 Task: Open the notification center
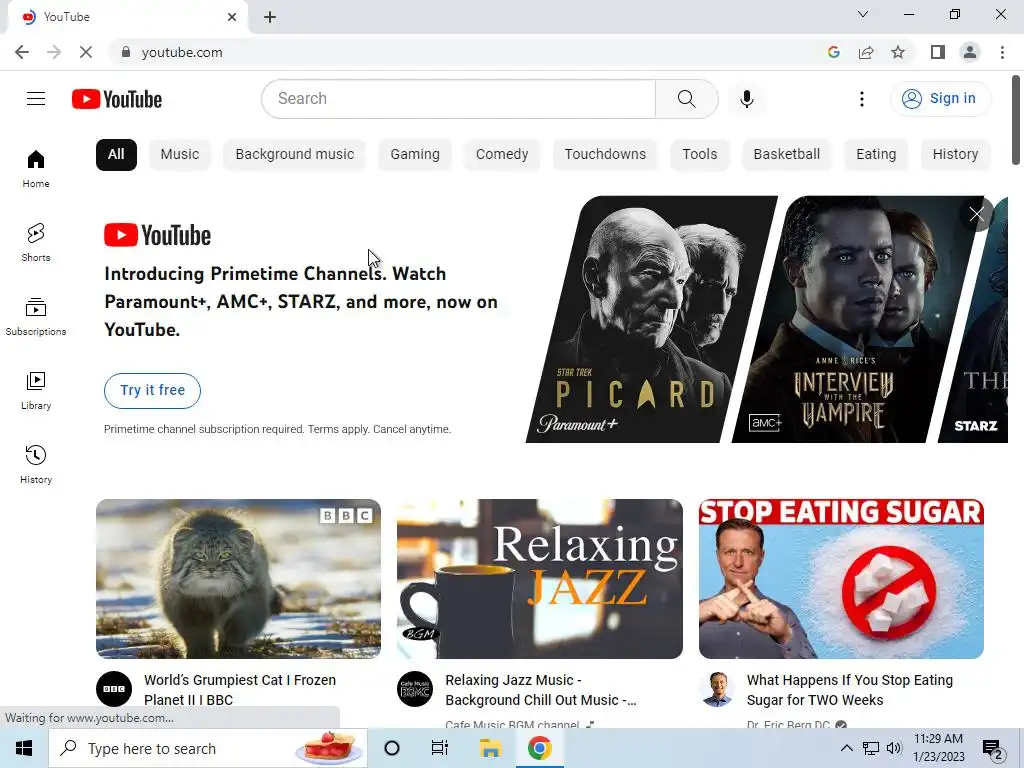pyautogui.click(x=993, y=748)
